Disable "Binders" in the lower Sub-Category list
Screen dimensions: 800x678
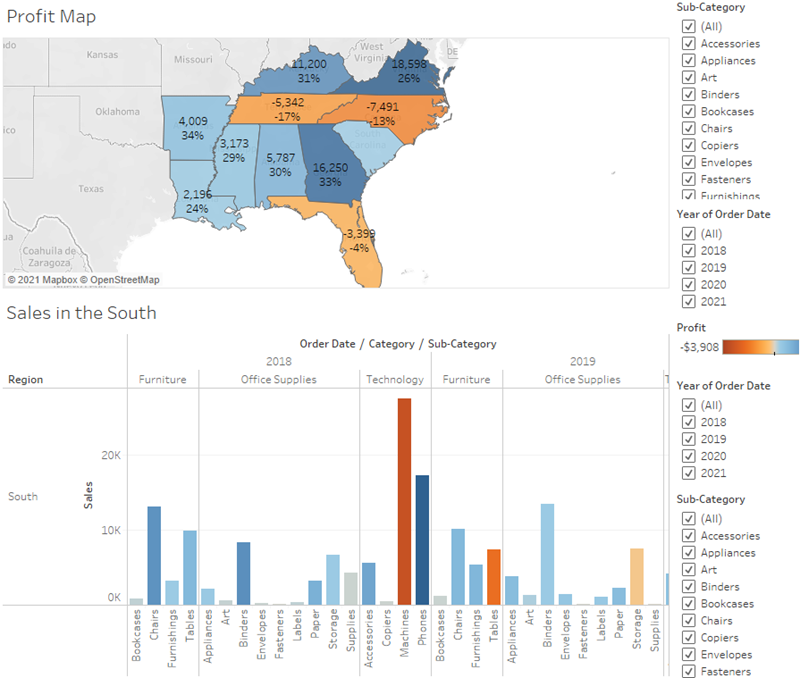(689, 587)
